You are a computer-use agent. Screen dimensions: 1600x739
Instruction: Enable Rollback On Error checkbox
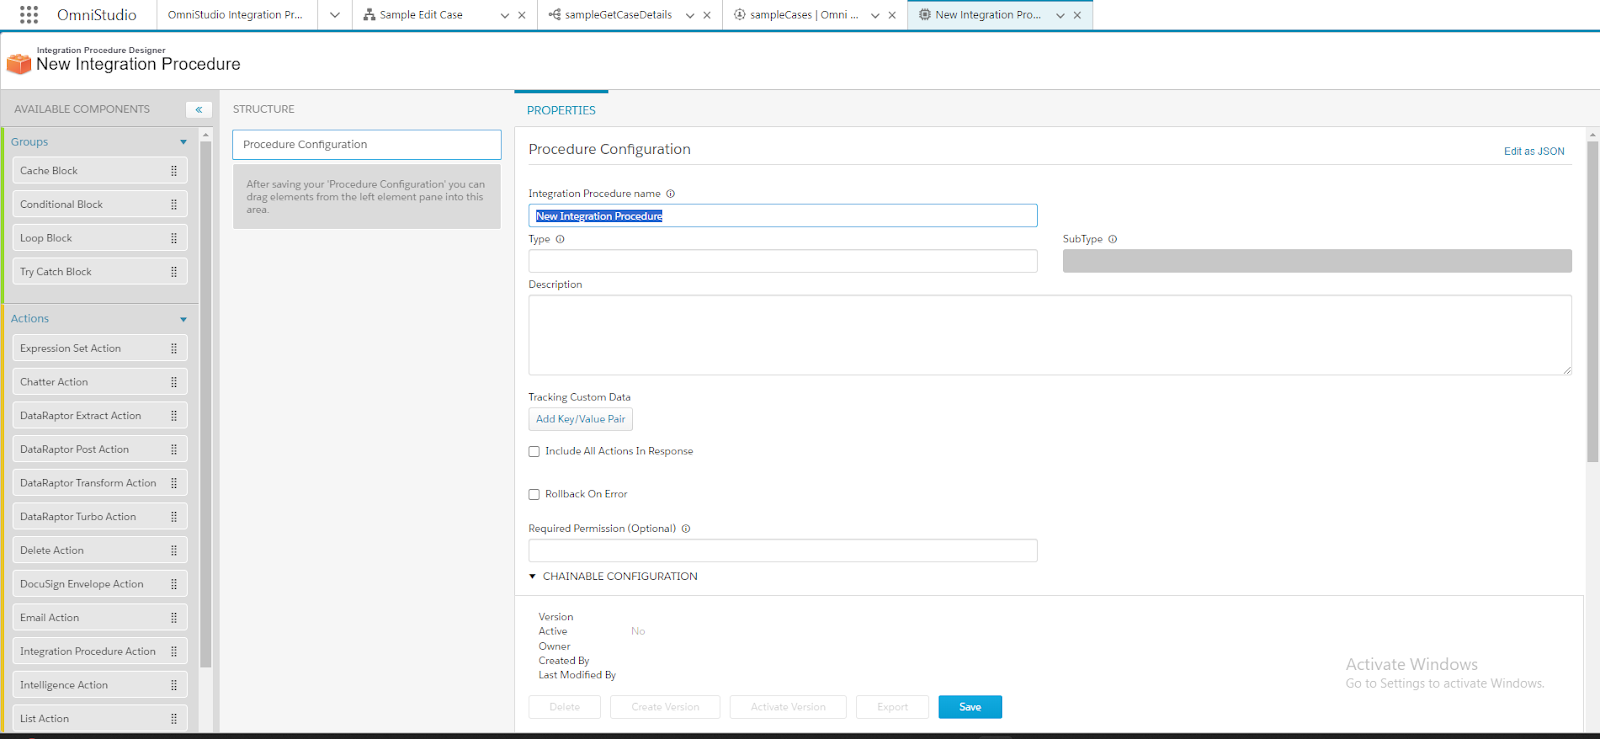tap(534, 494)
